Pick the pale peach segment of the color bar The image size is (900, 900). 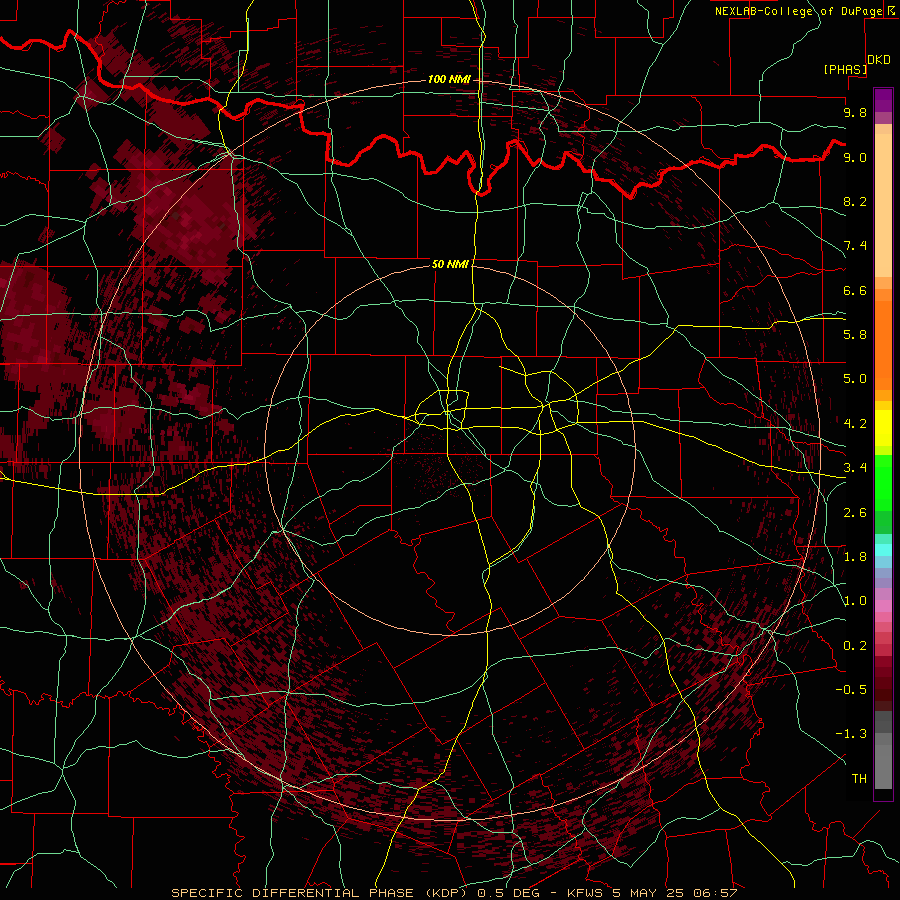click(x=883, y=207)
